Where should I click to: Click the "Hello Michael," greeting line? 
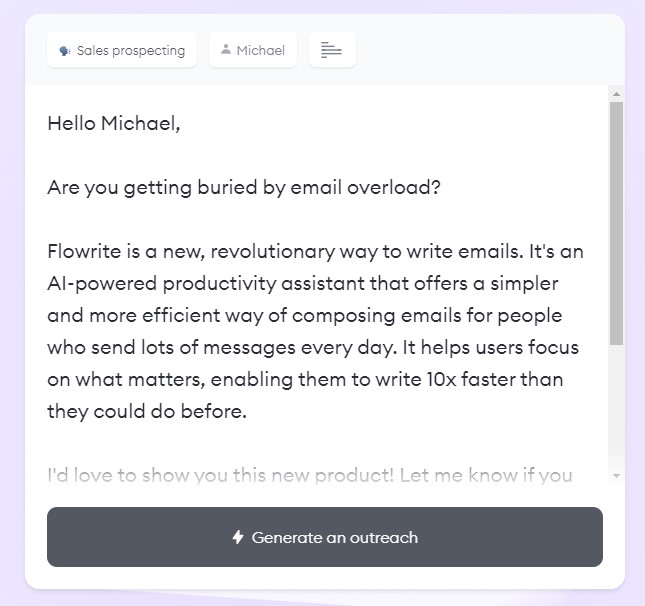click(113, 124)
